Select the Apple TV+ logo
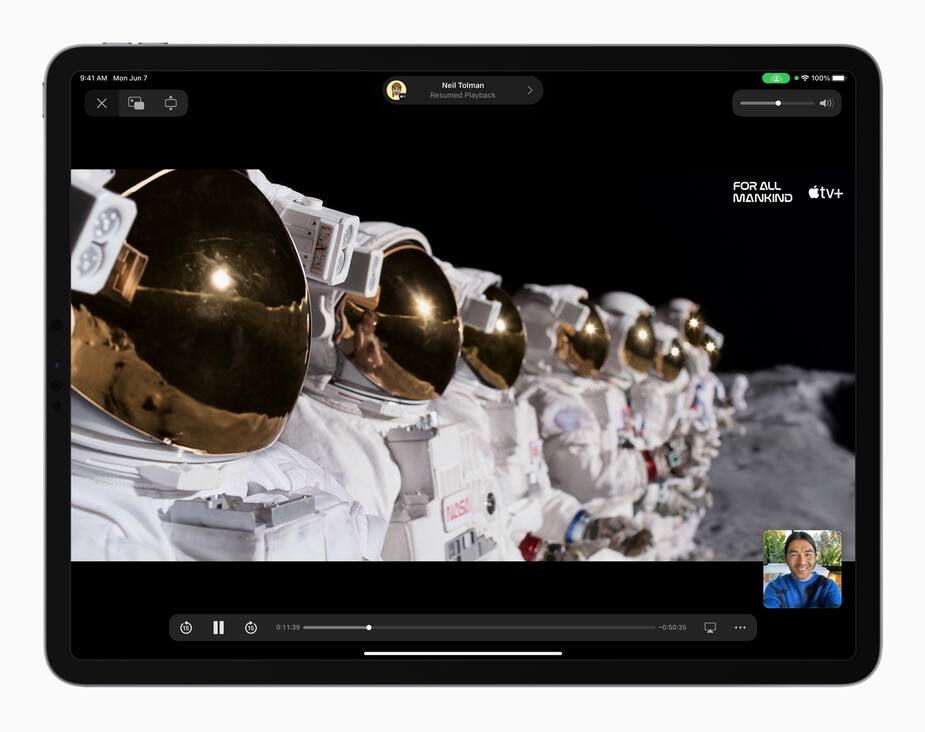This screenshot has height=732, width=925. pyautogui.click(x=824, y=192)
